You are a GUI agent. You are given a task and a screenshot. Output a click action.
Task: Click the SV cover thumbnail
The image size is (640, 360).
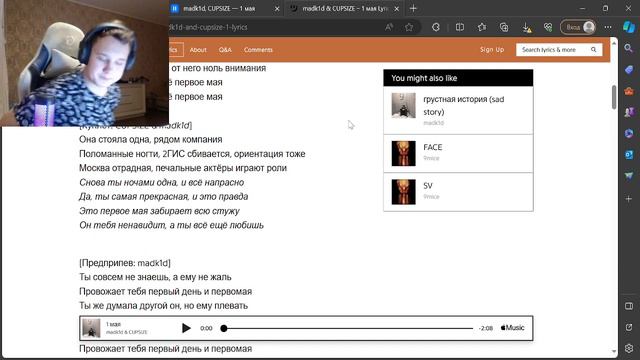403,192
